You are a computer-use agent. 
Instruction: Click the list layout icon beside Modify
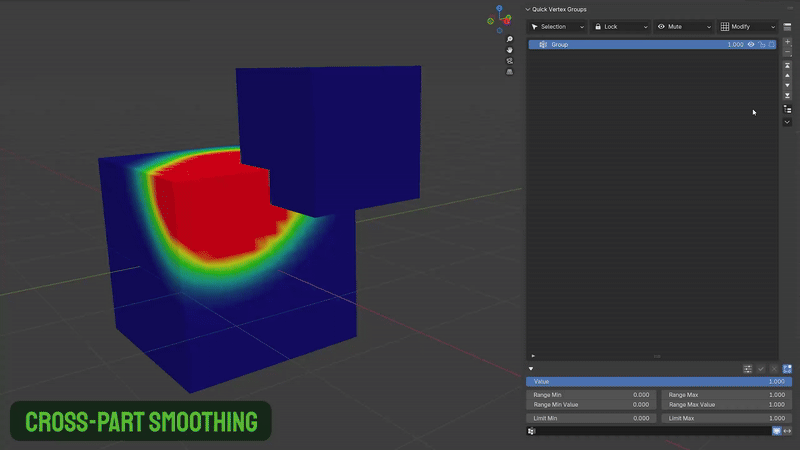(787, 27)
